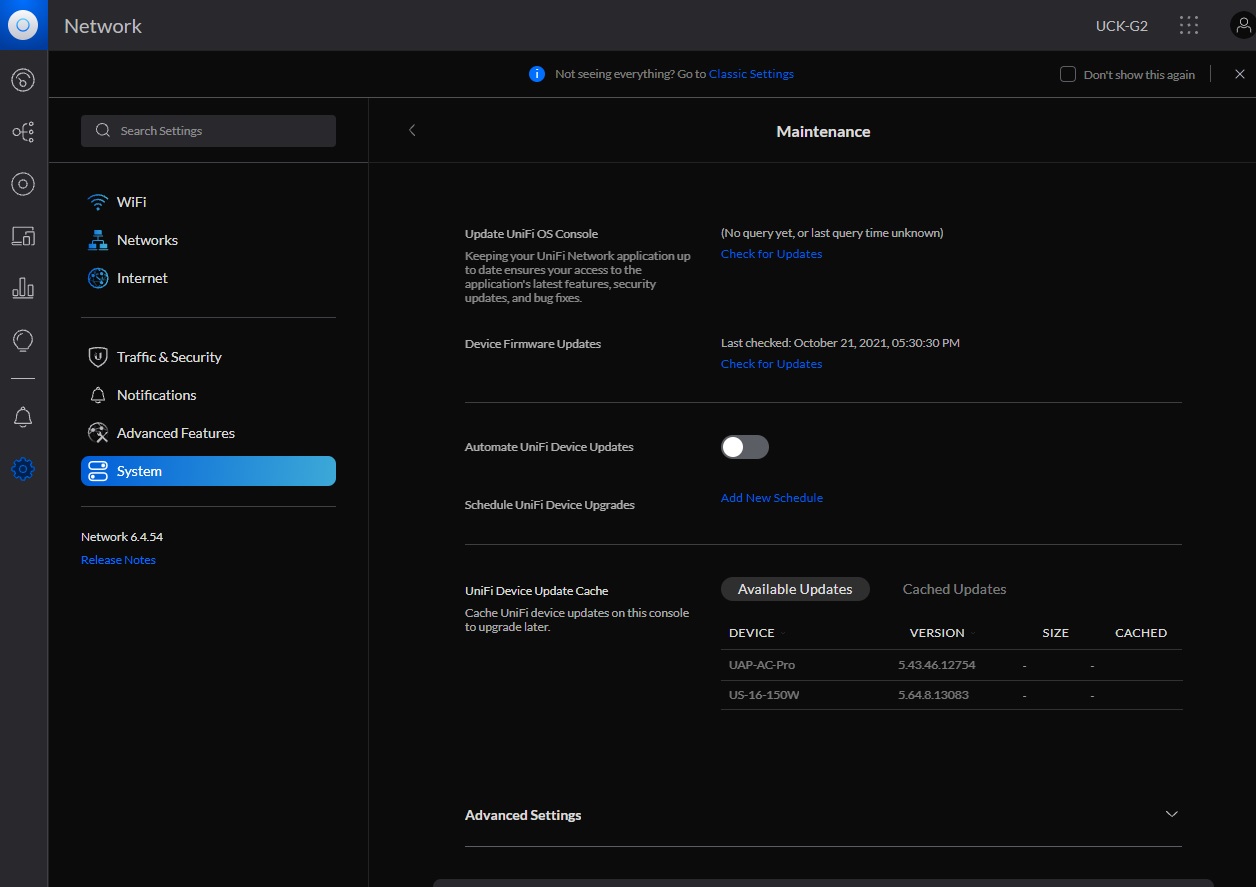The width and height of the screenshot is (1256, 887).
Task: Expand the Advanced Settings section
Action: click(x=823, y=815)
